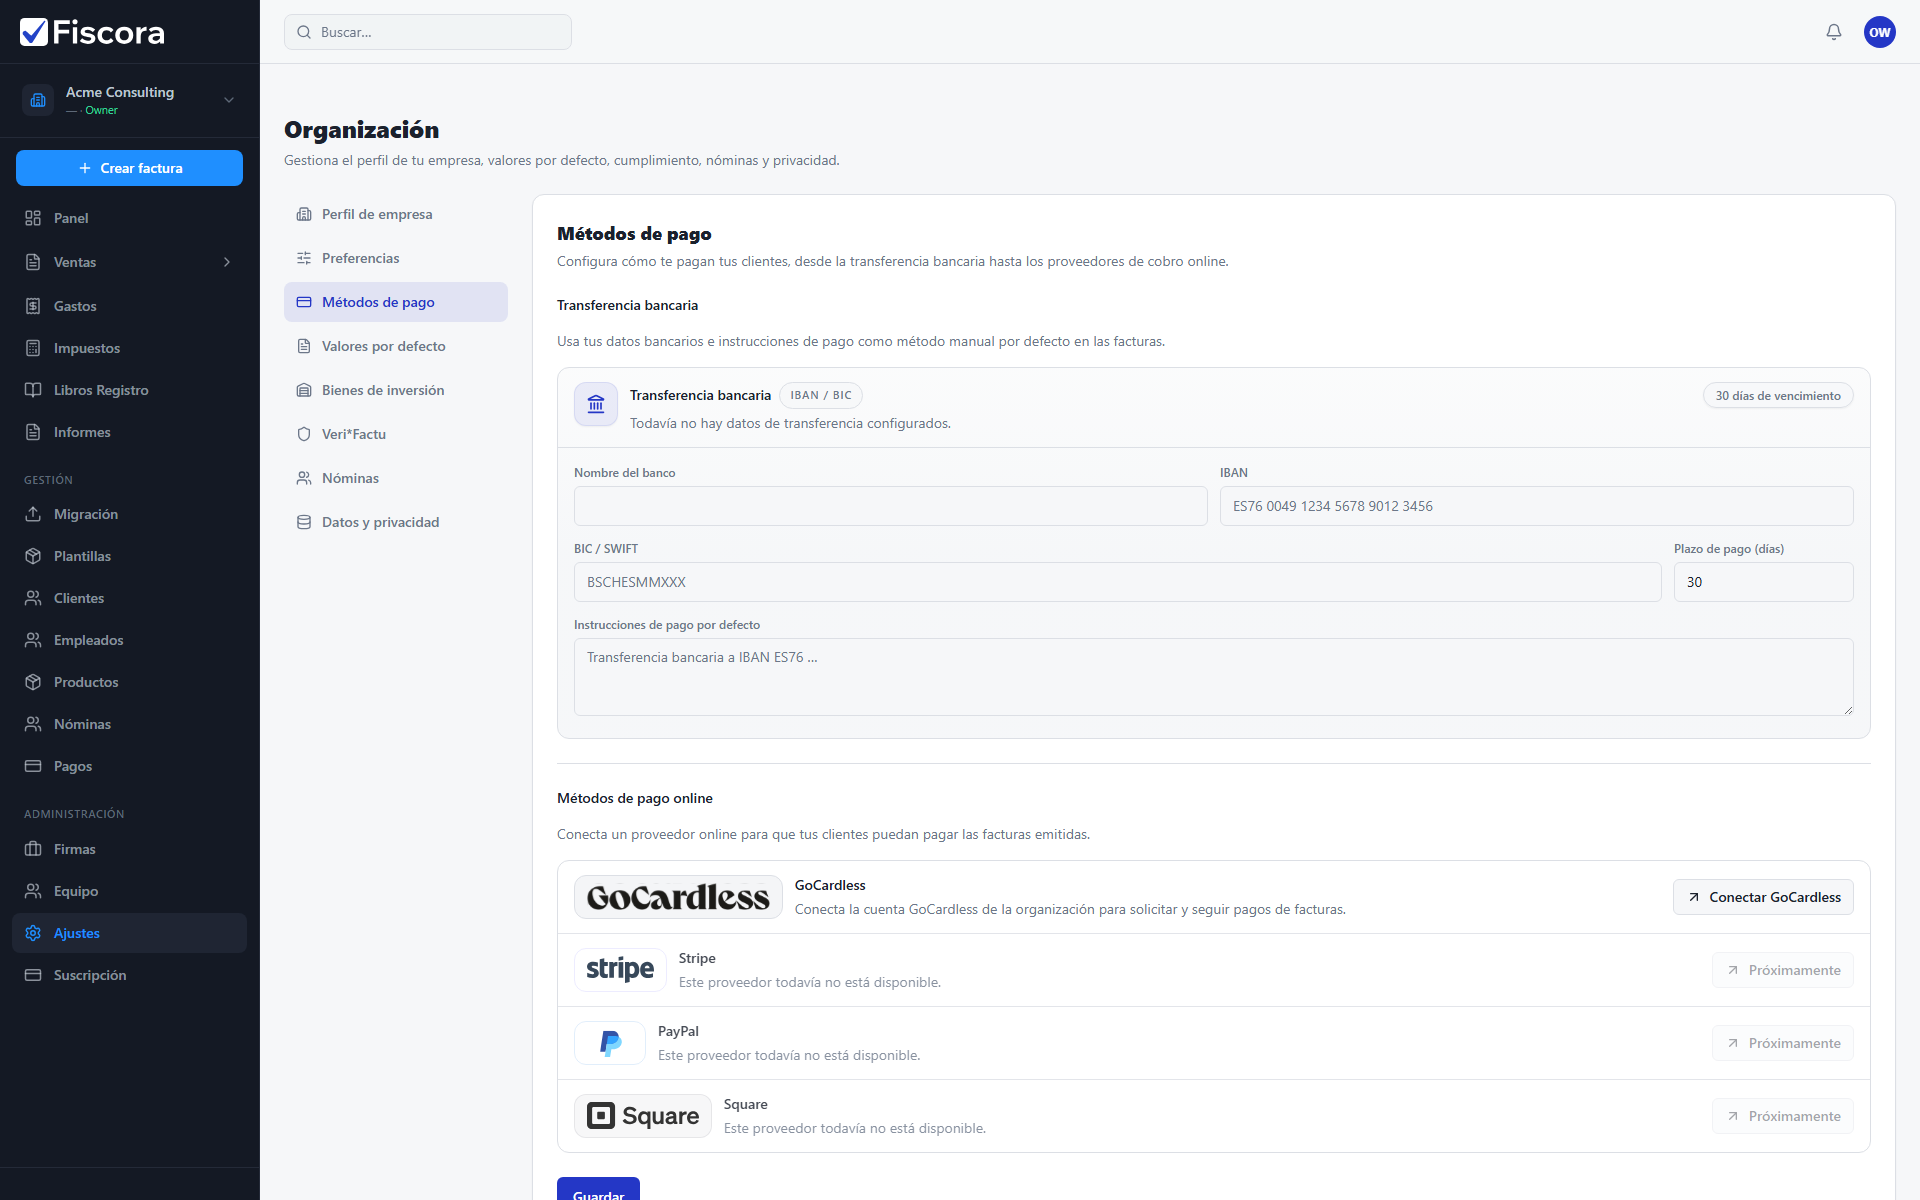Click the Square logo

point(643,1116)
